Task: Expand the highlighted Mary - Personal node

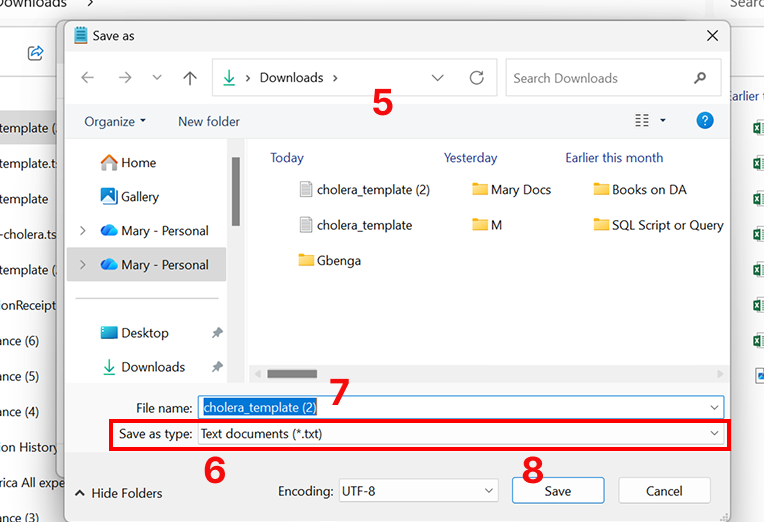Action: pos(83,265)
